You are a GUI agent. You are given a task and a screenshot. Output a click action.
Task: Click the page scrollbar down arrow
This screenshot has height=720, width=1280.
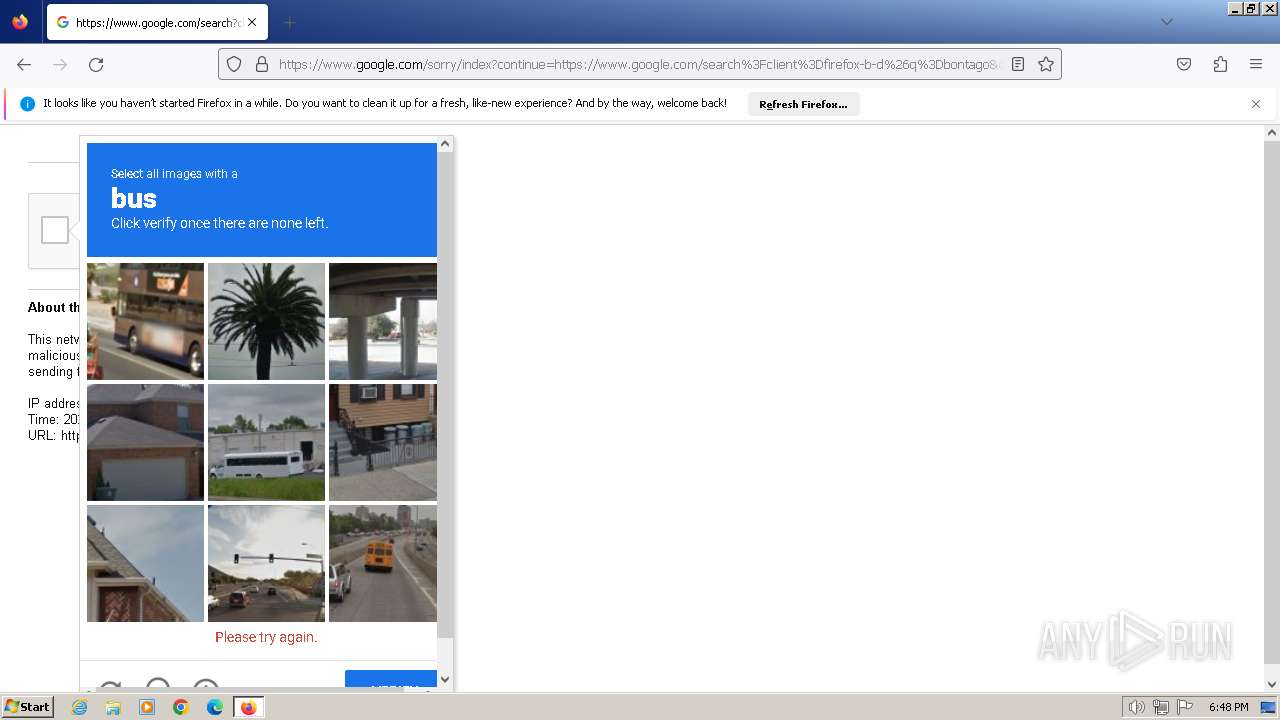tap(1272, 684)
